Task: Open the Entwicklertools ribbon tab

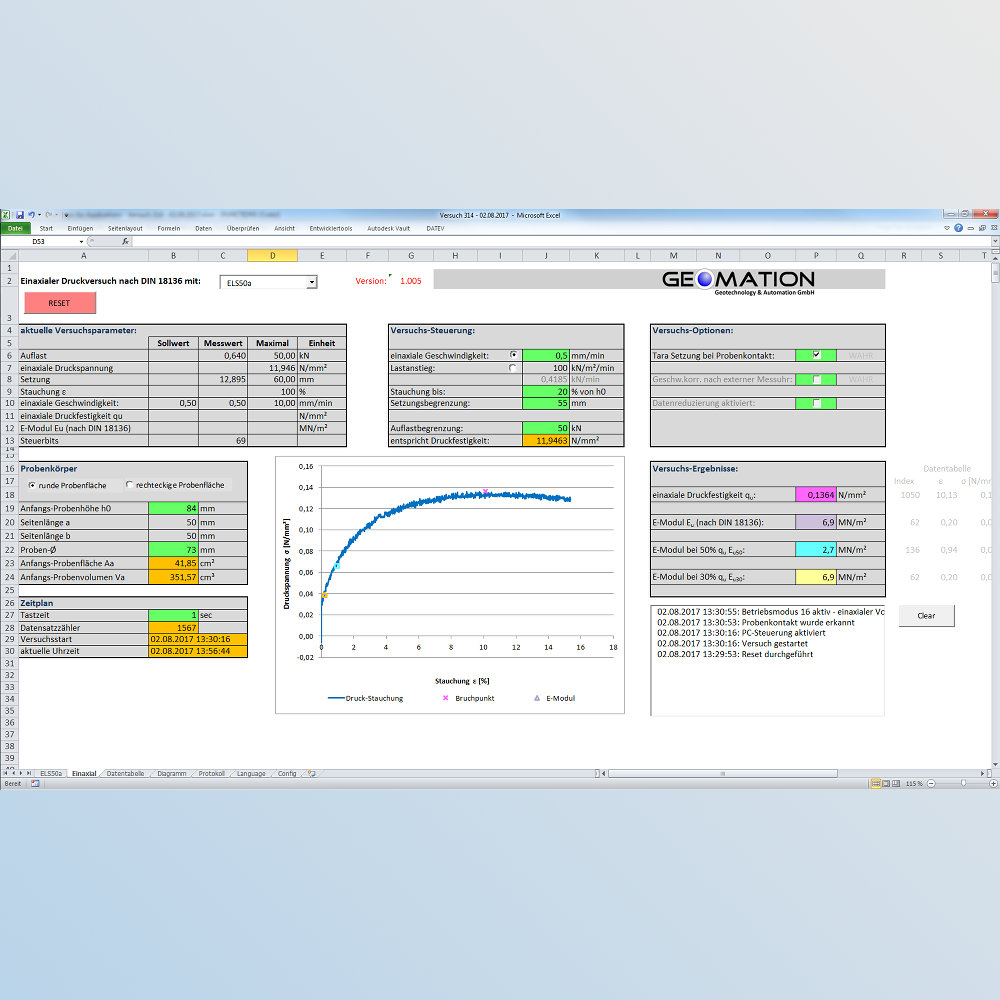Action: pyautogui.click(x=331, y=228)
